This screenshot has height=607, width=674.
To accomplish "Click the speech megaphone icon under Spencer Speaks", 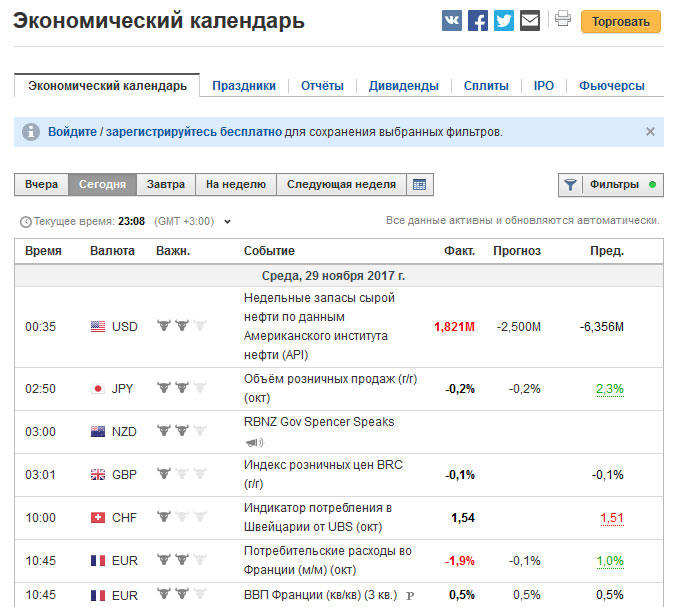I will pyautogui.click(x=254, y=442).
